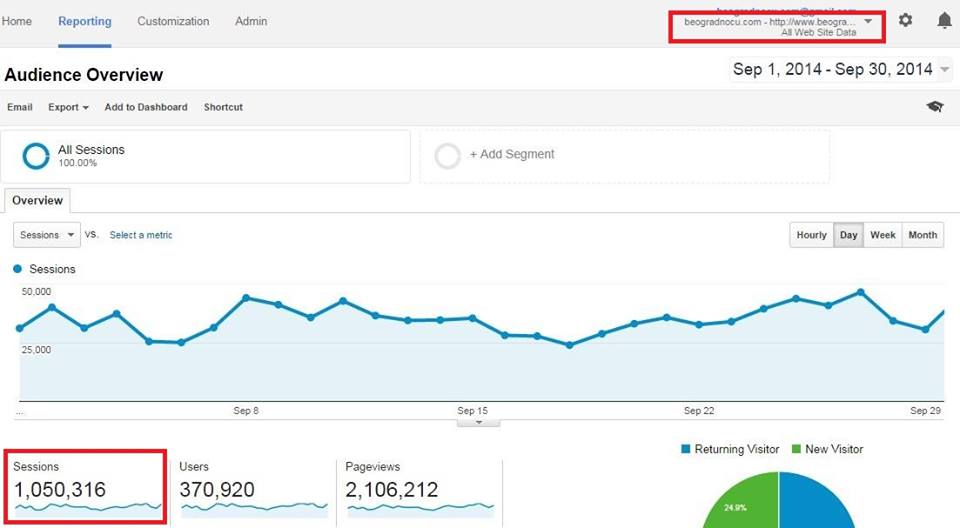Click the 100.00% text under All Sessions
The width and height of the screenshot is (960, 528).
77,163
